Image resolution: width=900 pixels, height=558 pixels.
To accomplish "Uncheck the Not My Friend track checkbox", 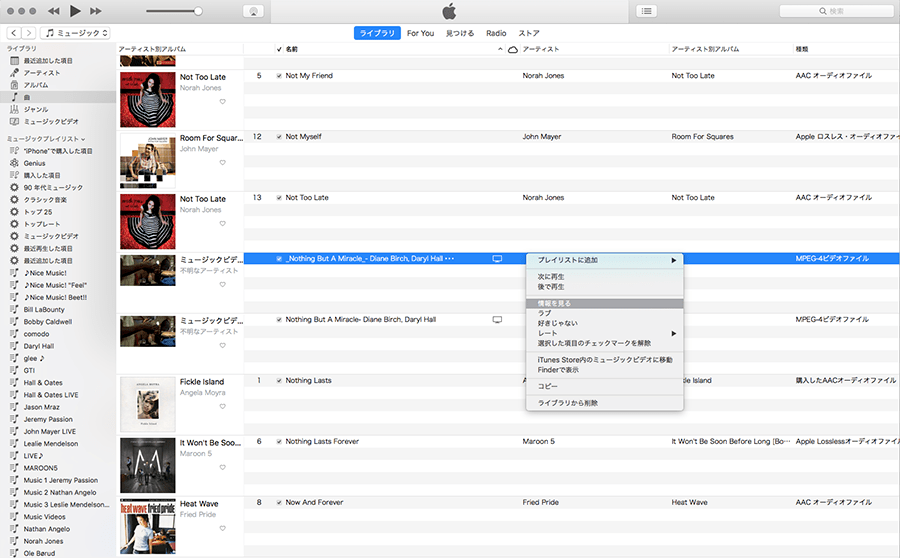I will pos(279,76).
